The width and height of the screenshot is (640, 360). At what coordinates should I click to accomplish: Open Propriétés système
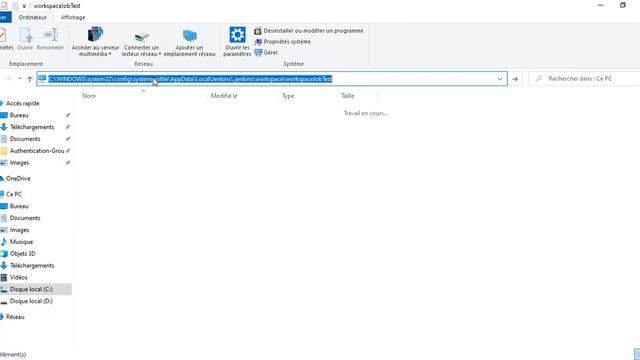(282, 42)
